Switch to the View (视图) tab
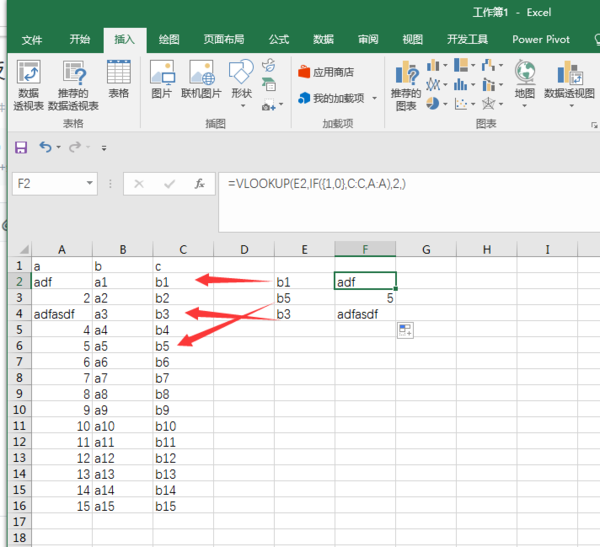600x547 pixels. coord(412,39)
